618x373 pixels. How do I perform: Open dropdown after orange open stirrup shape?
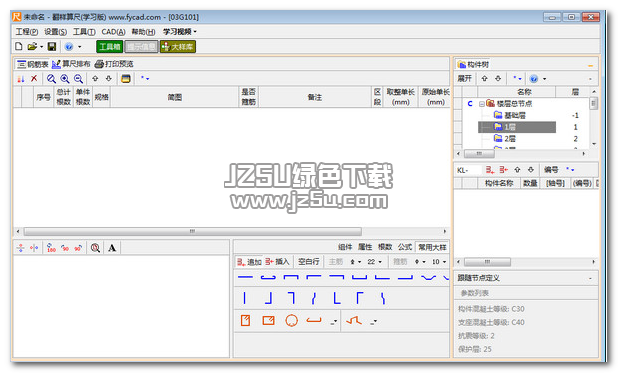coord(334,322)
